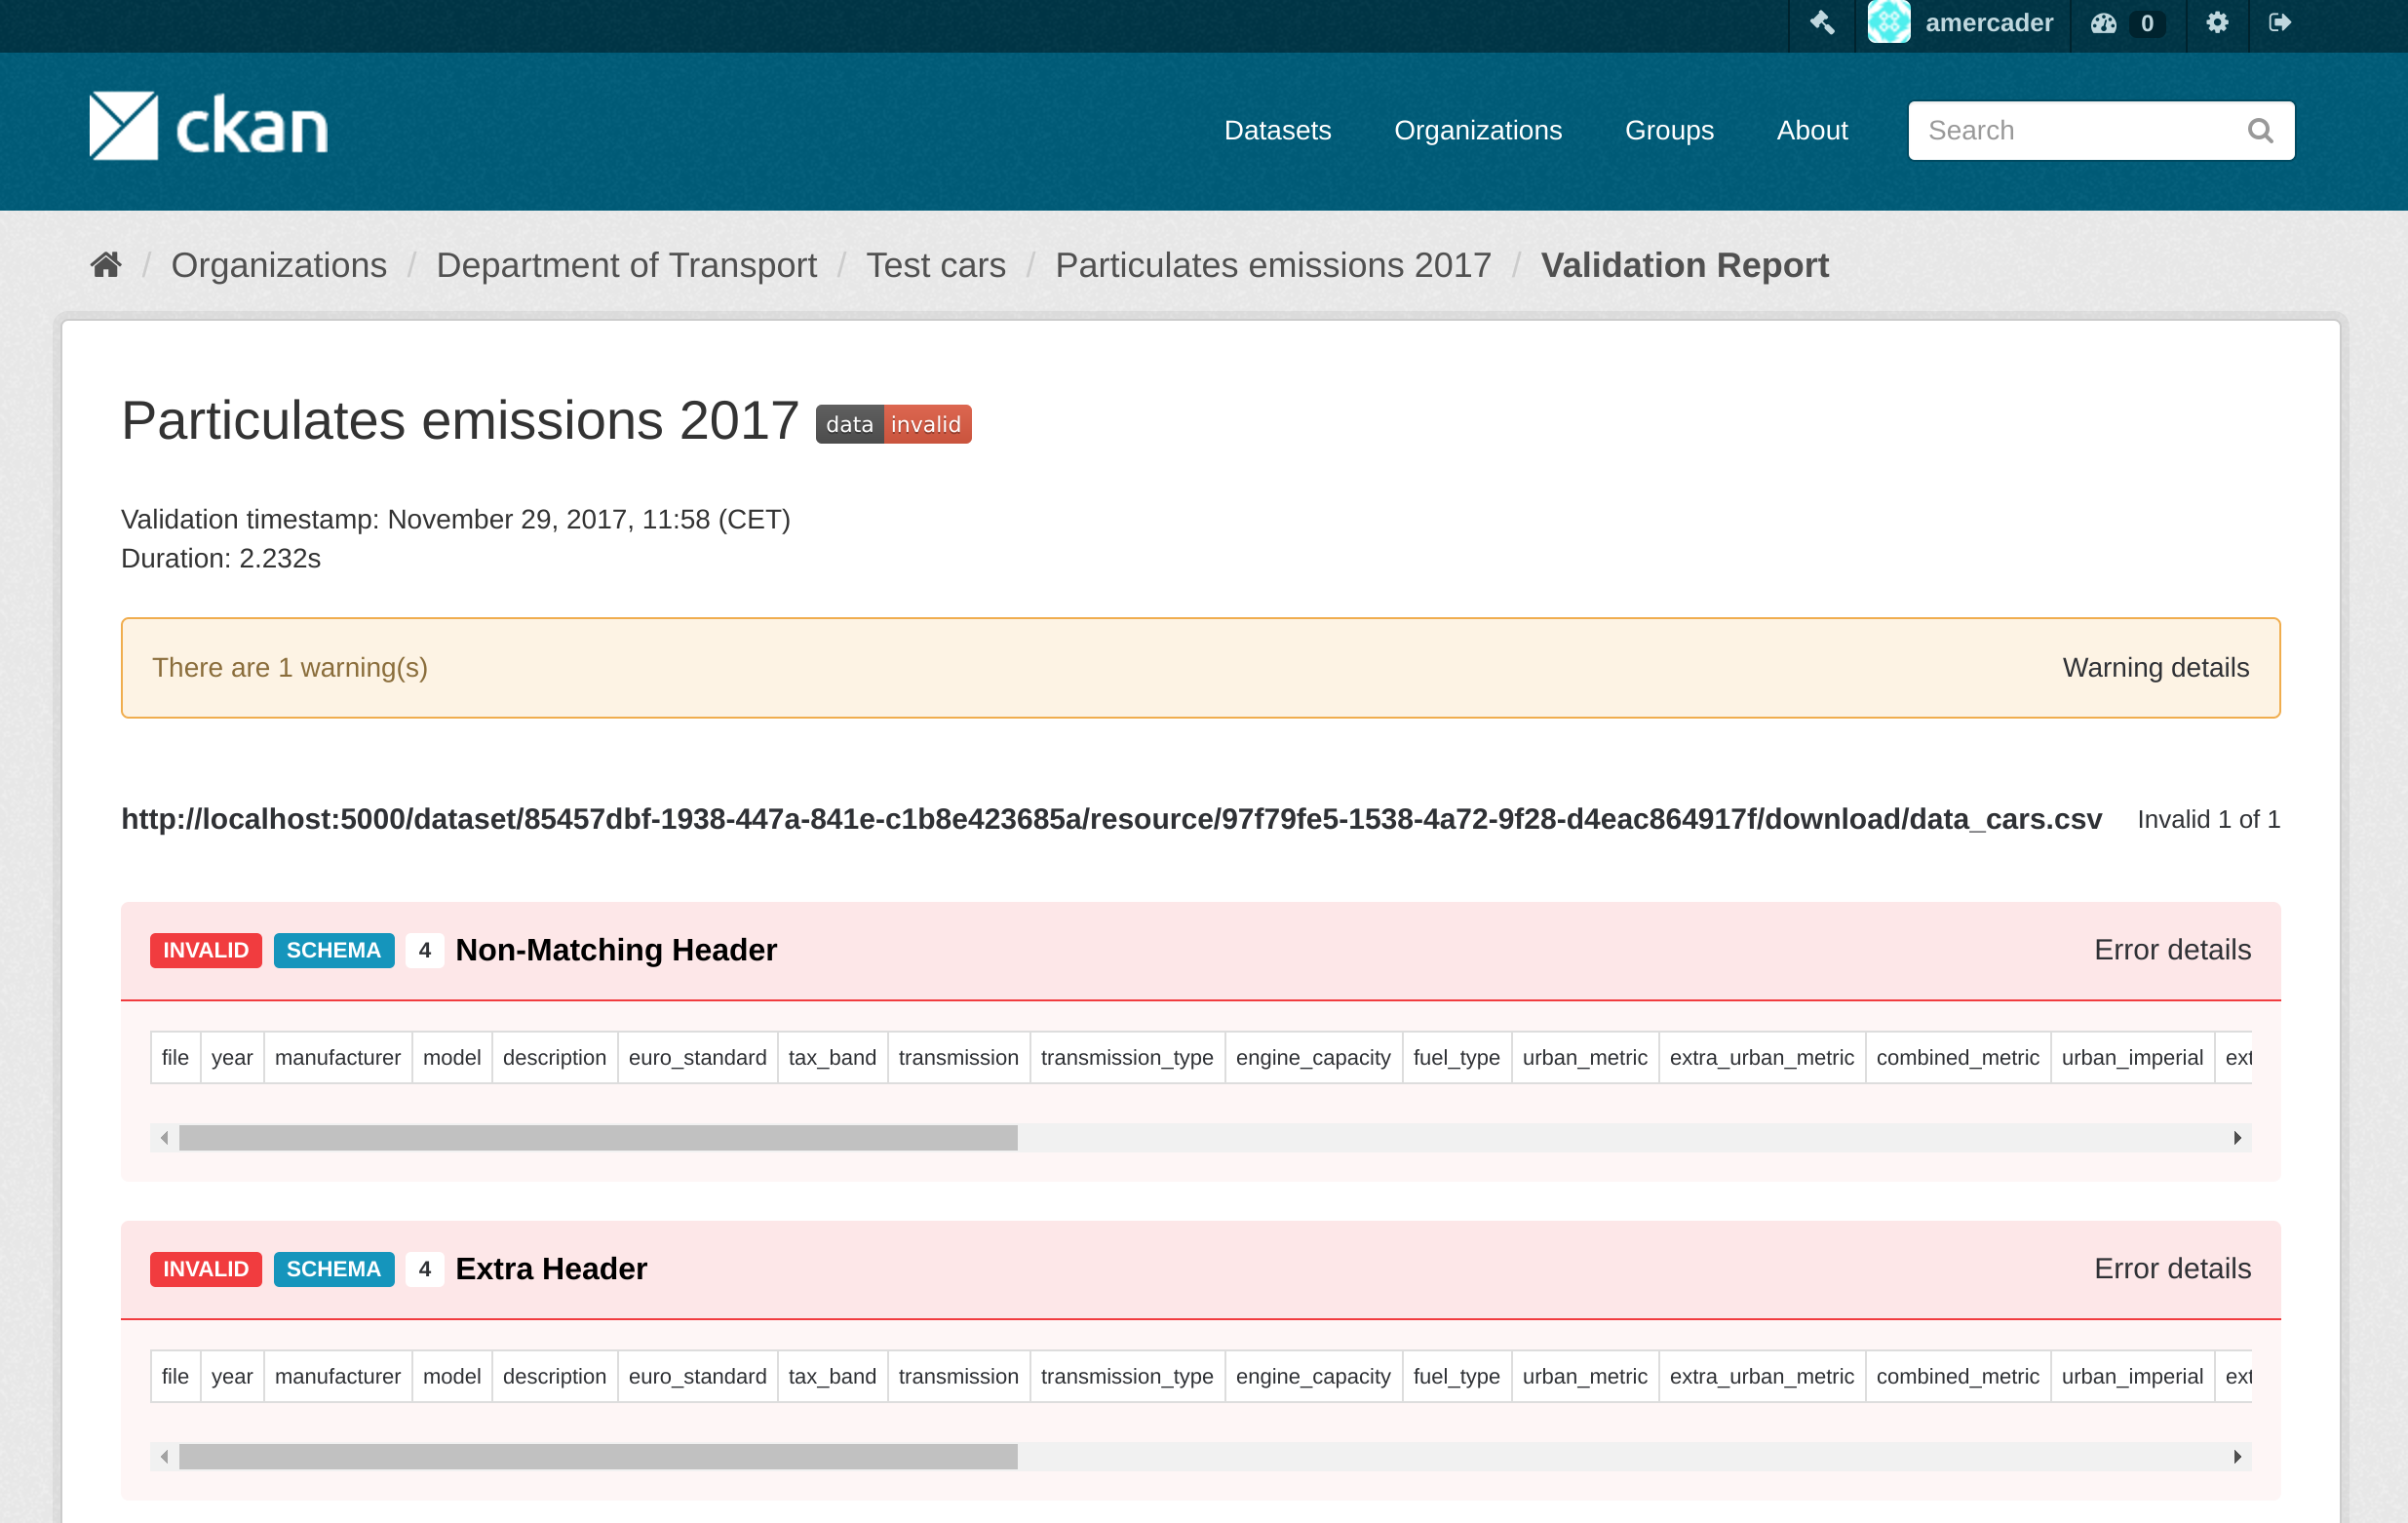2408x1523 pixels.
Task: Click the CKAN logo
Action: coord(207,127)
